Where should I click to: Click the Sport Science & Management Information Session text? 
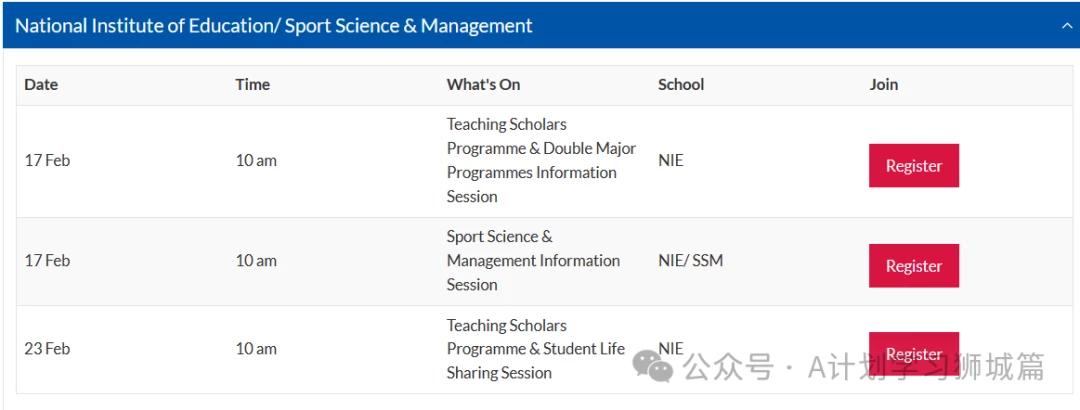(x=533, y=260)
